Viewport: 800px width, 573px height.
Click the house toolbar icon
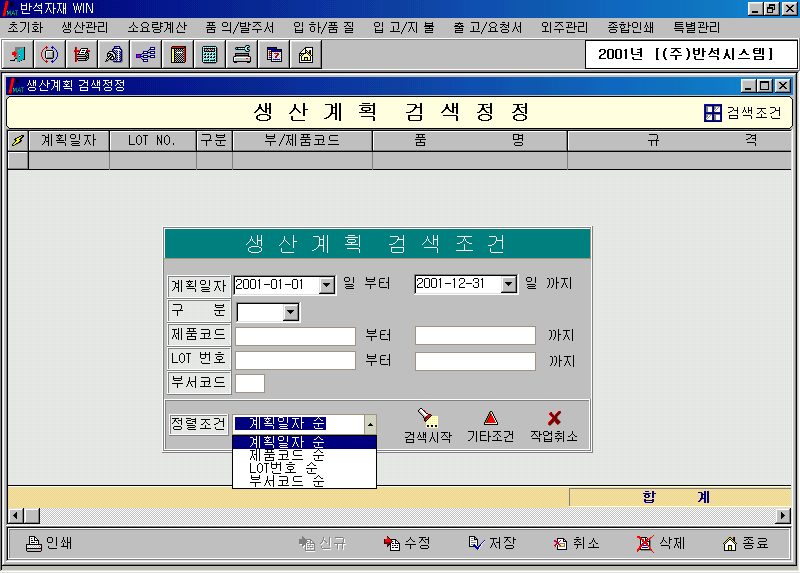click(305, 55)
